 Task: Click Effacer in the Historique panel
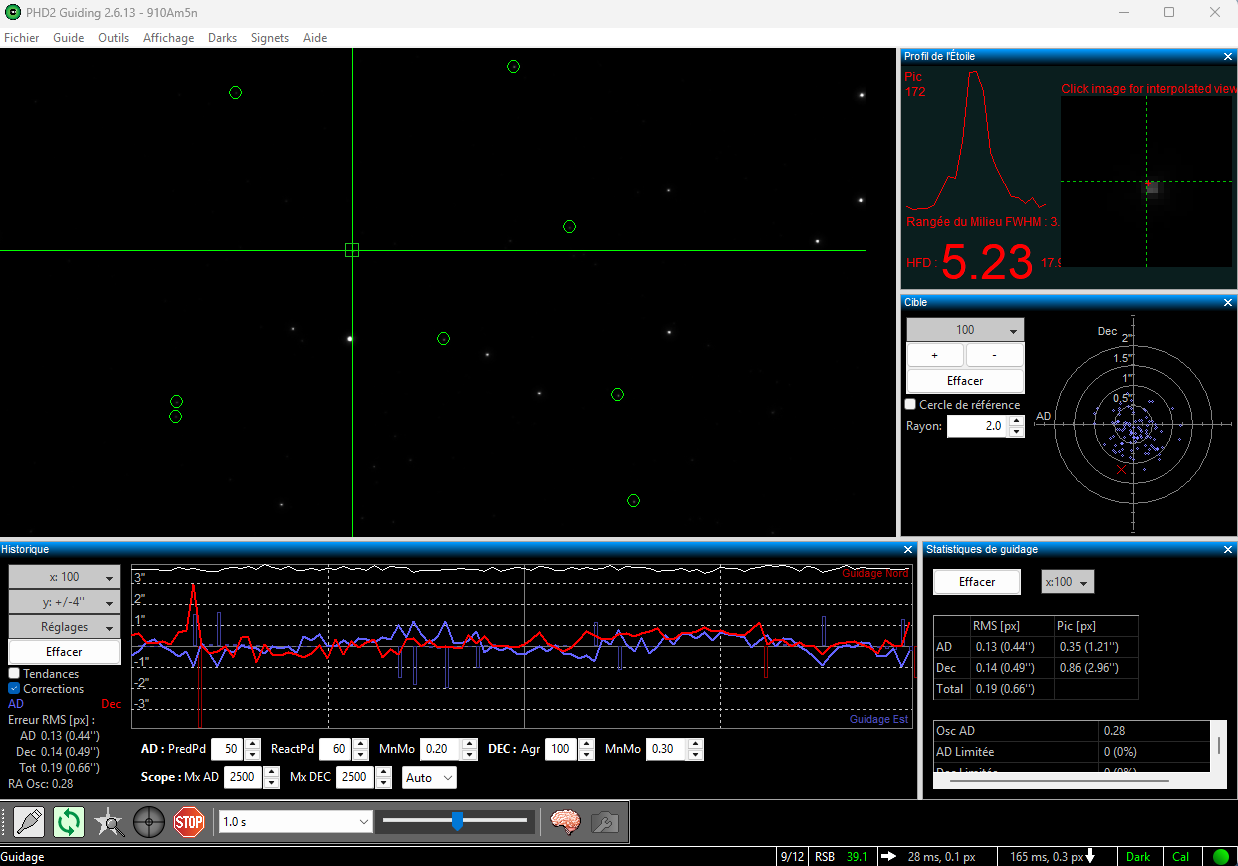[x=64, y=652]
